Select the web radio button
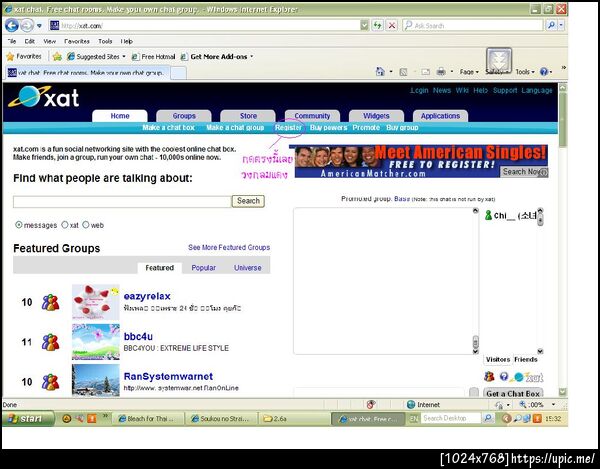 tap(86, 225)
